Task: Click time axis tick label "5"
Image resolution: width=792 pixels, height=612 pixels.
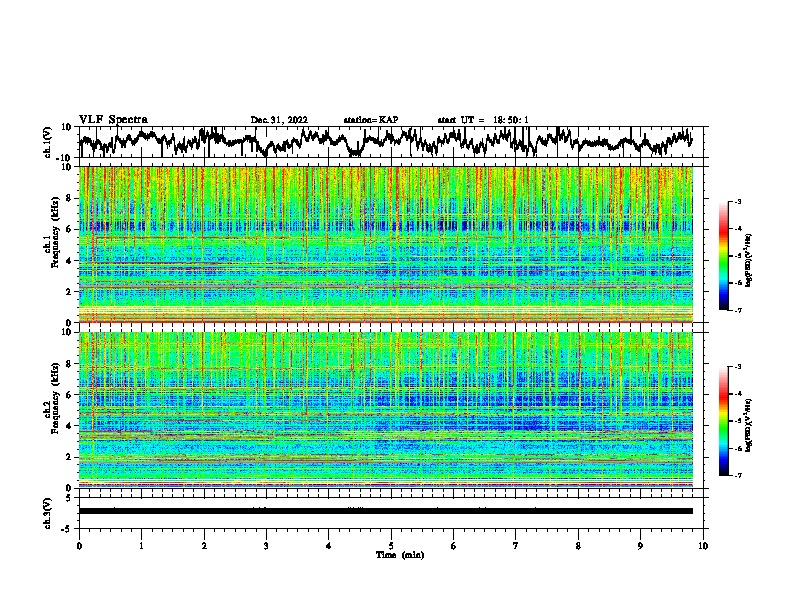Action: [x=391, y=546]
